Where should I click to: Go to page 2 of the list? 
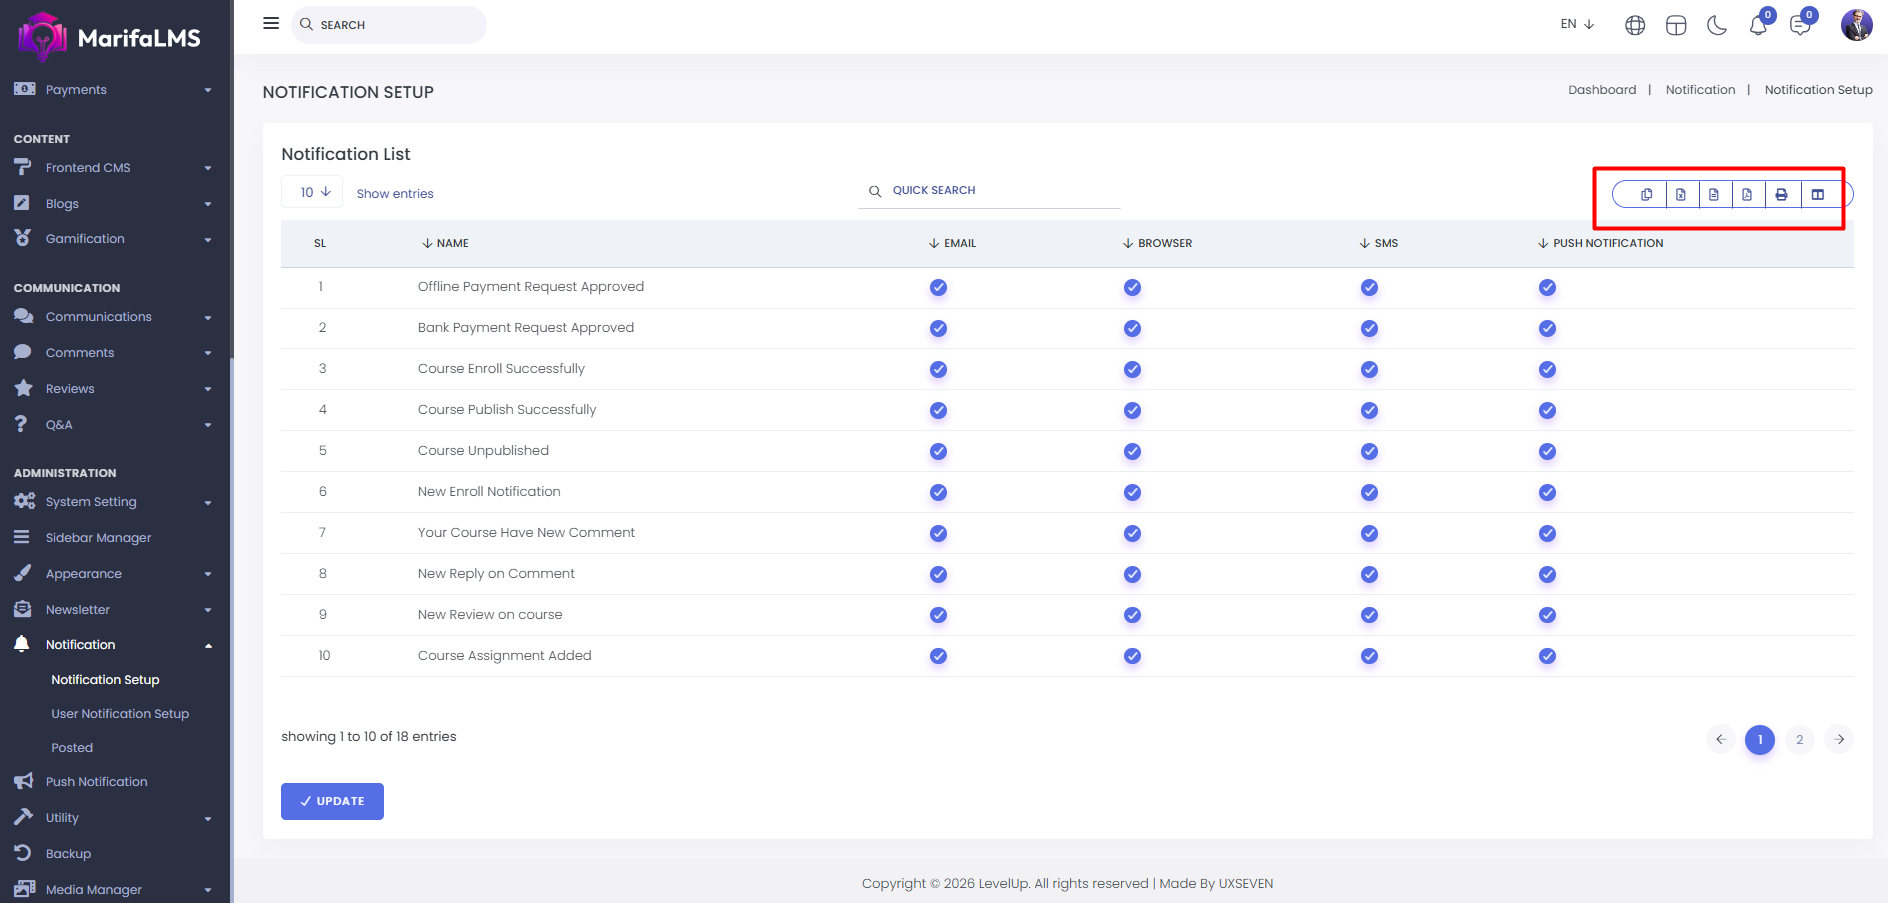1799,740
